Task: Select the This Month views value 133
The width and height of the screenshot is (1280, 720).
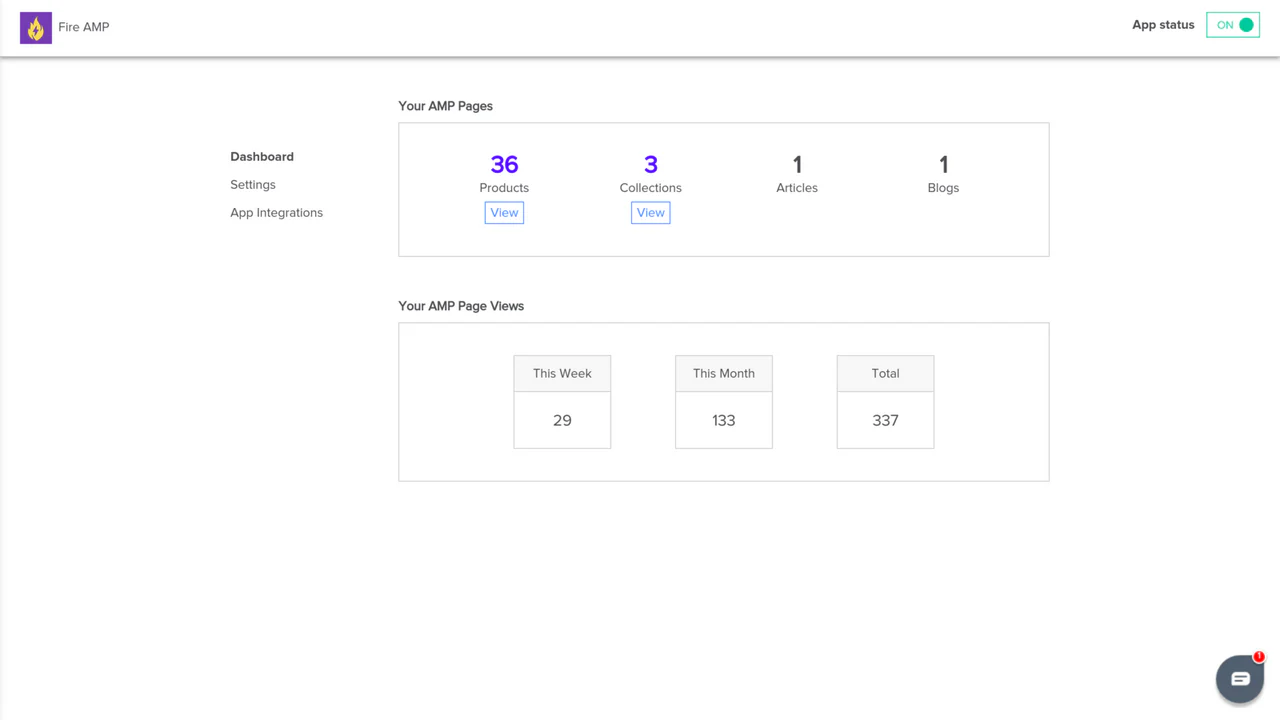Action: [x=724, y=421]
